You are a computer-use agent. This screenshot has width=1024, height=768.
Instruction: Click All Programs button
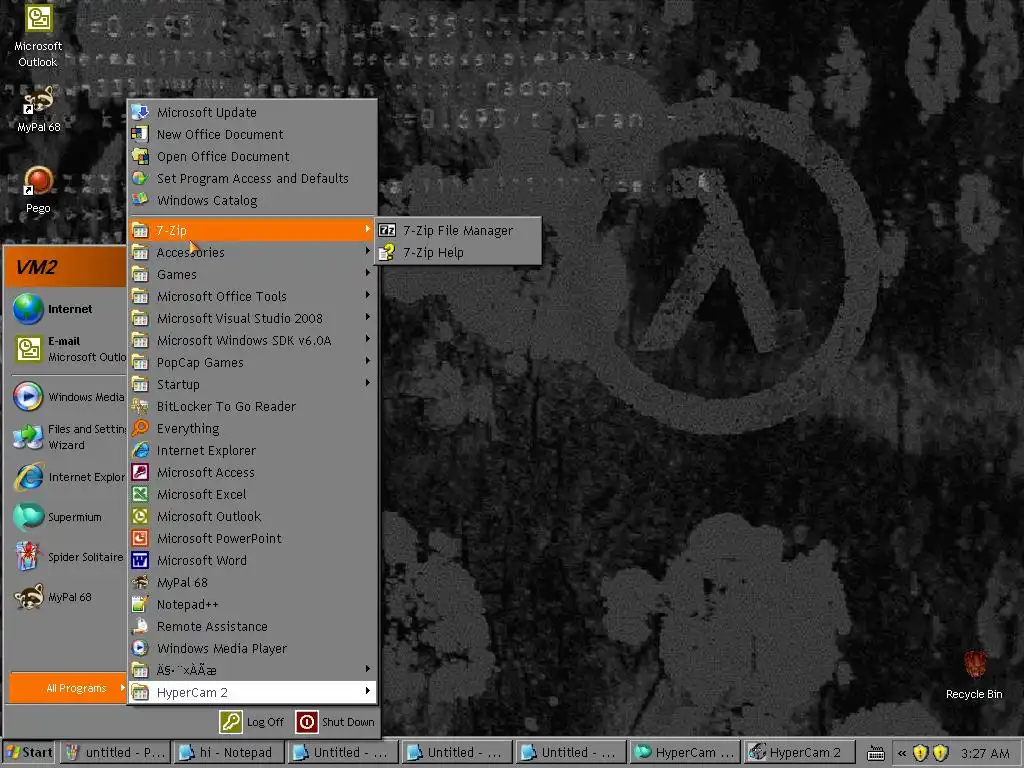(x=67, y=688)
